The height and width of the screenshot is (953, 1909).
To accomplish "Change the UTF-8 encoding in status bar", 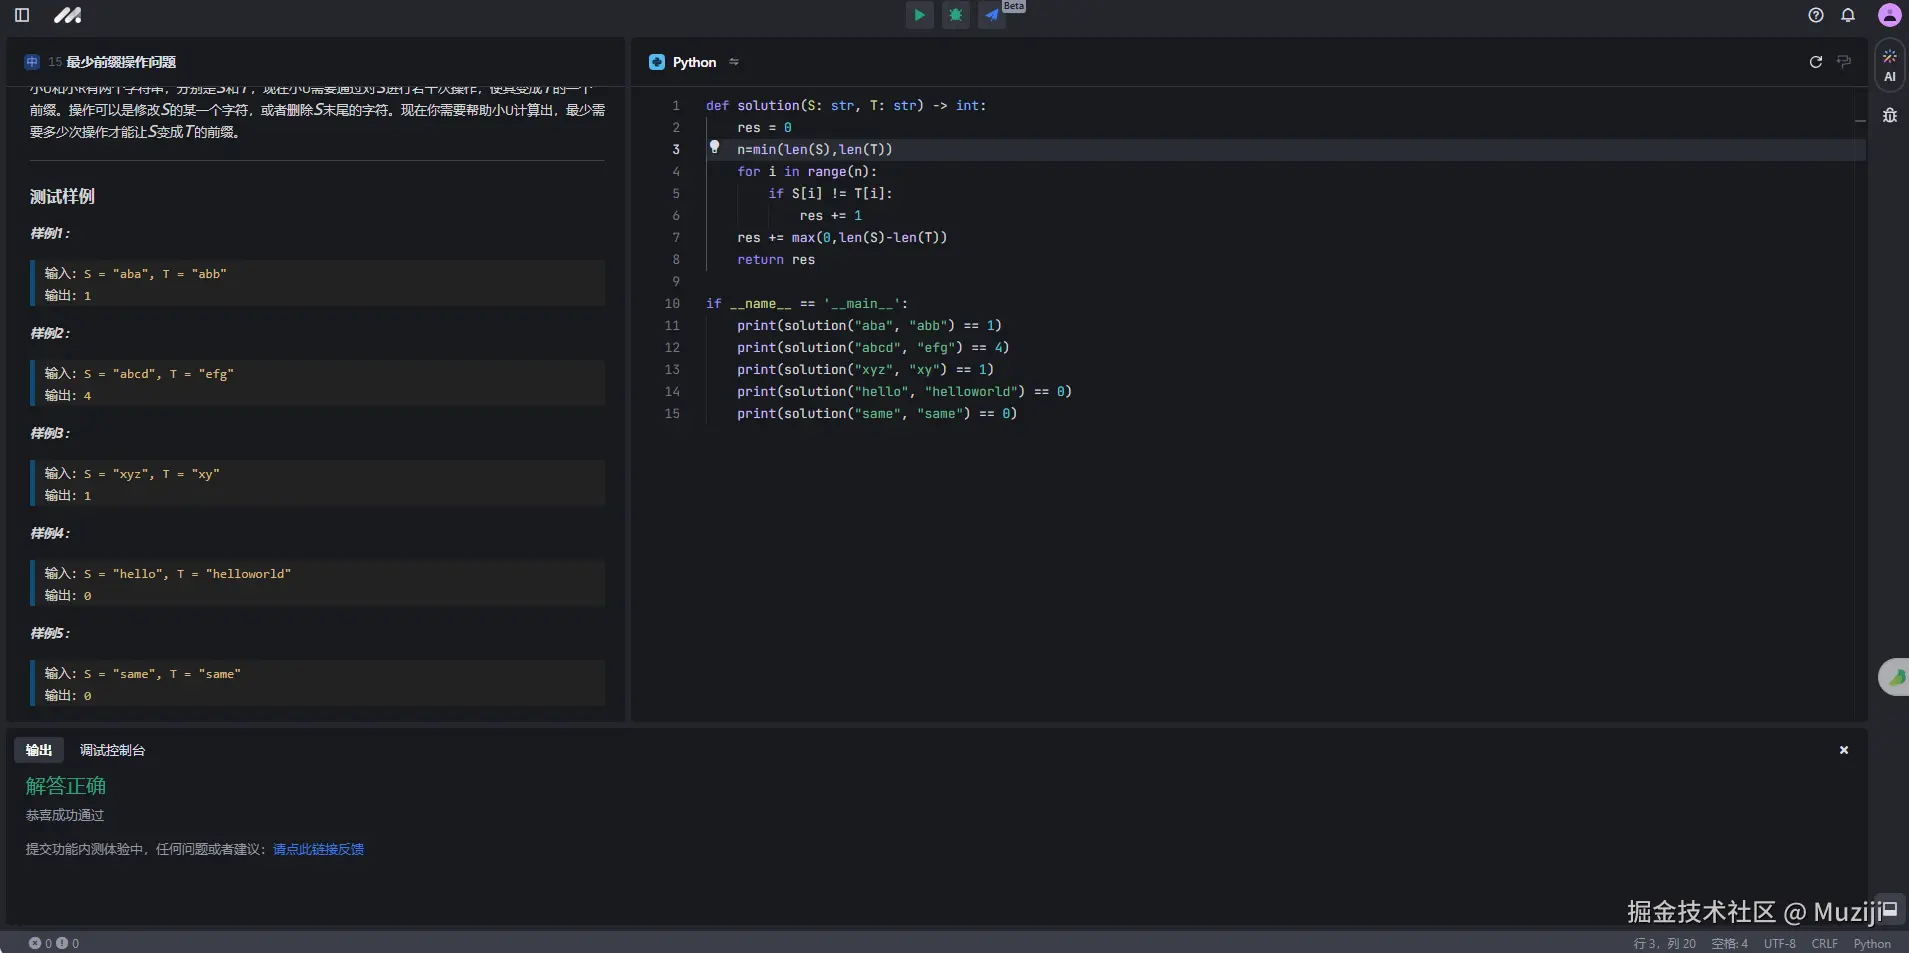I will [x=1779, y=943].
